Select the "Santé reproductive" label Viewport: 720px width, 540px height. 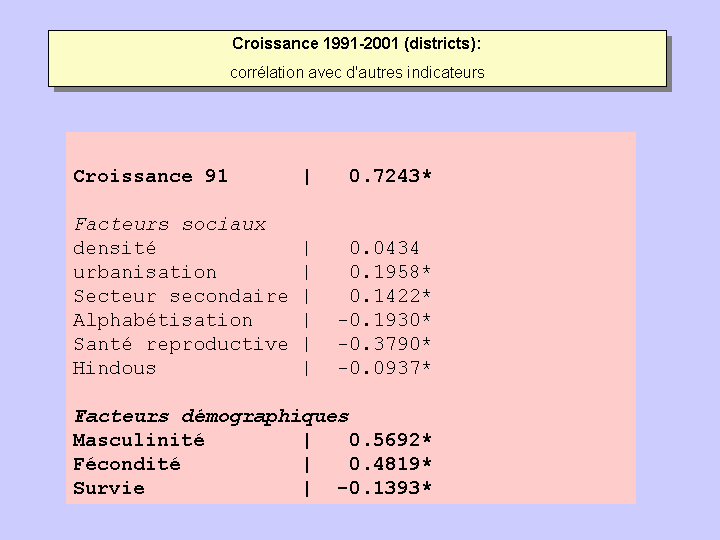pyautogui.click(x=180, y=345)
